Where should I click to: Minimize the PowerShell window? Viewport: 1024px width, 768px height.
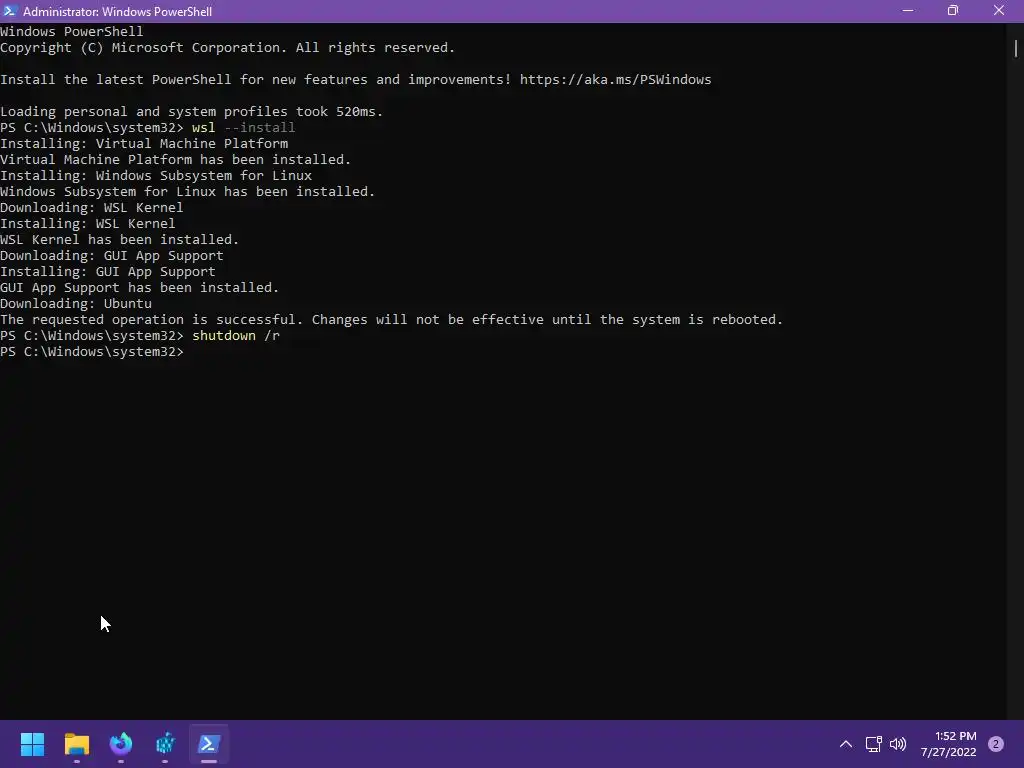[x=908, y=11]
